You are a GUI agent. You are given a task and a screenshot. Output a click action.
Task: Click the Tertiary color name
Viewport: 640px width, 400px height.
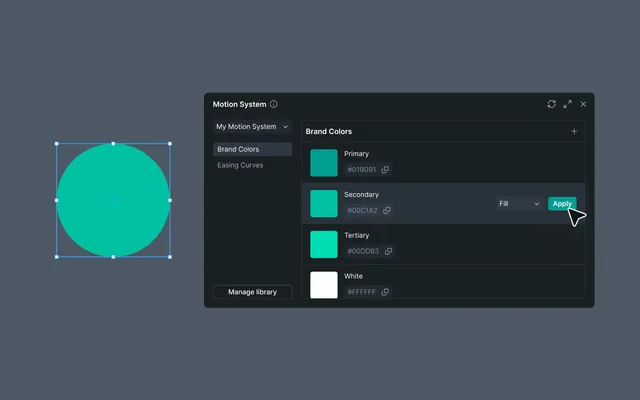tap(356, 236)
